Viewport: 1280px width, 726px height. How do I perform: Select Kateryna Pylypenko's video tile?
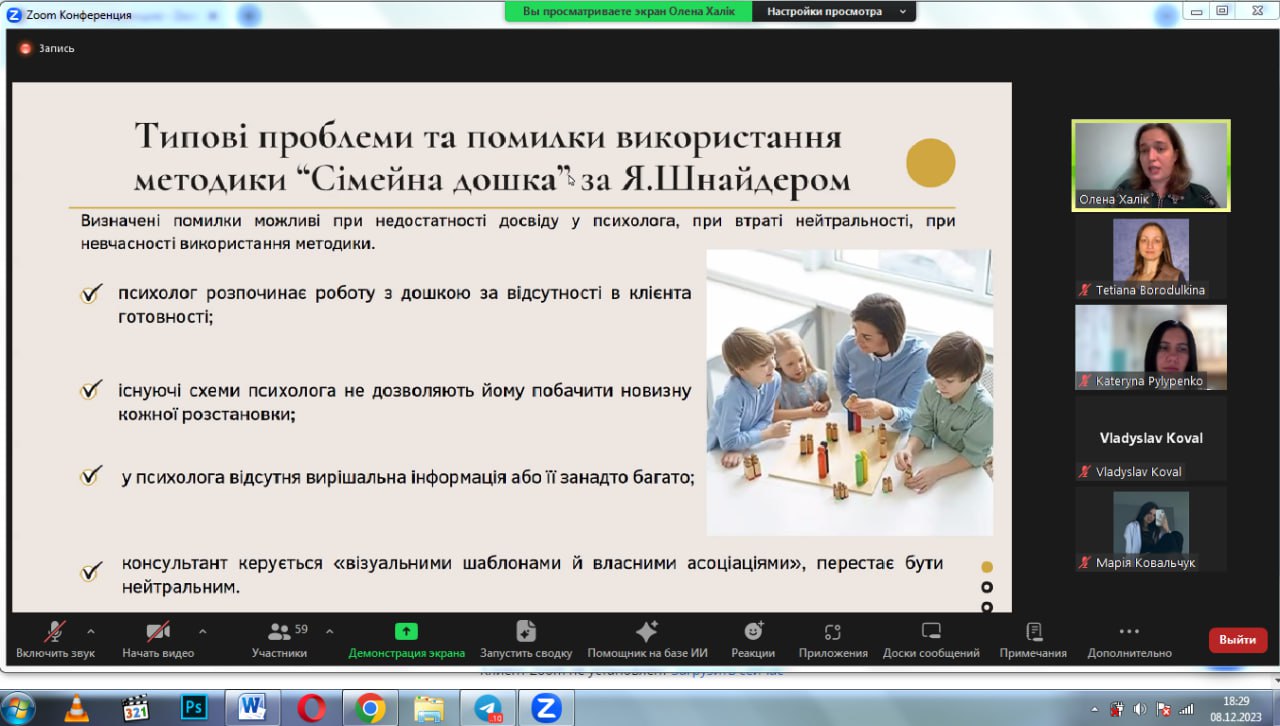tap(1151, 347)
